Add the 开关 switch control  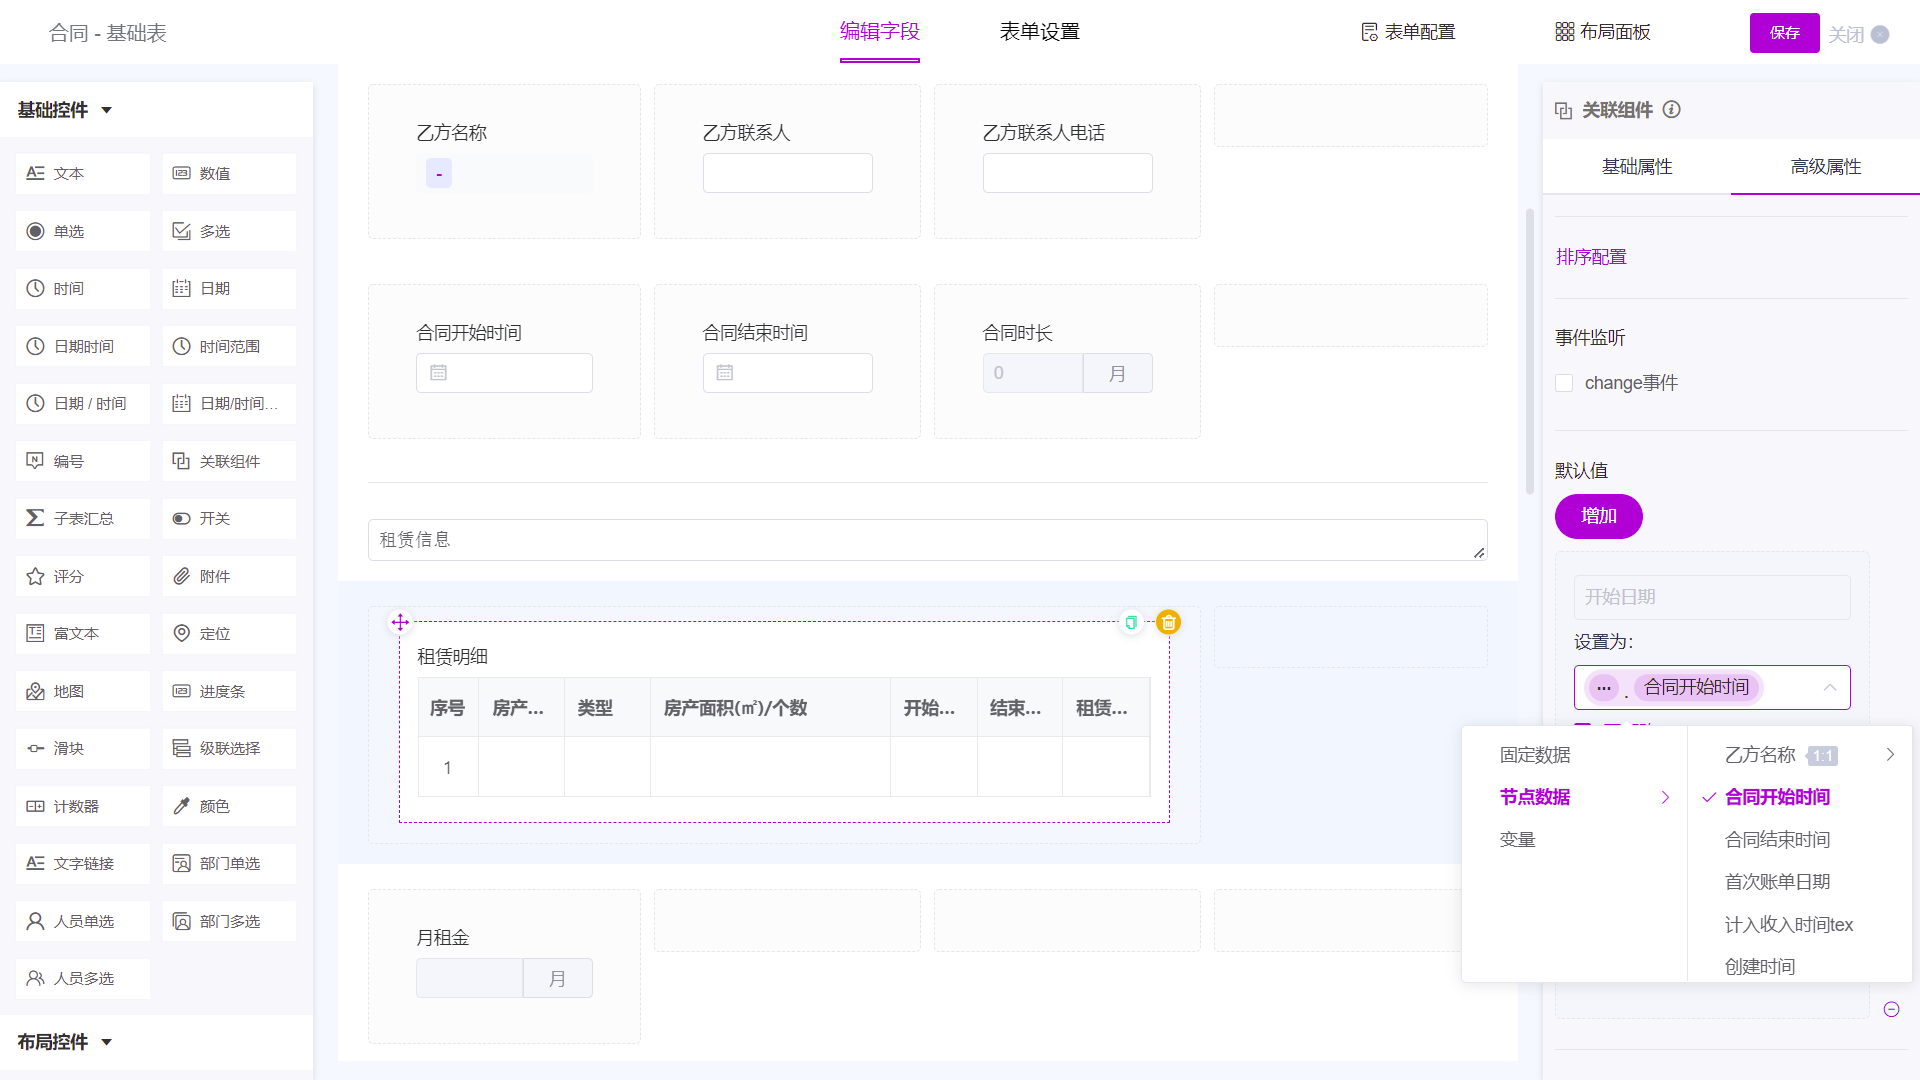click(x=229, y=519)
